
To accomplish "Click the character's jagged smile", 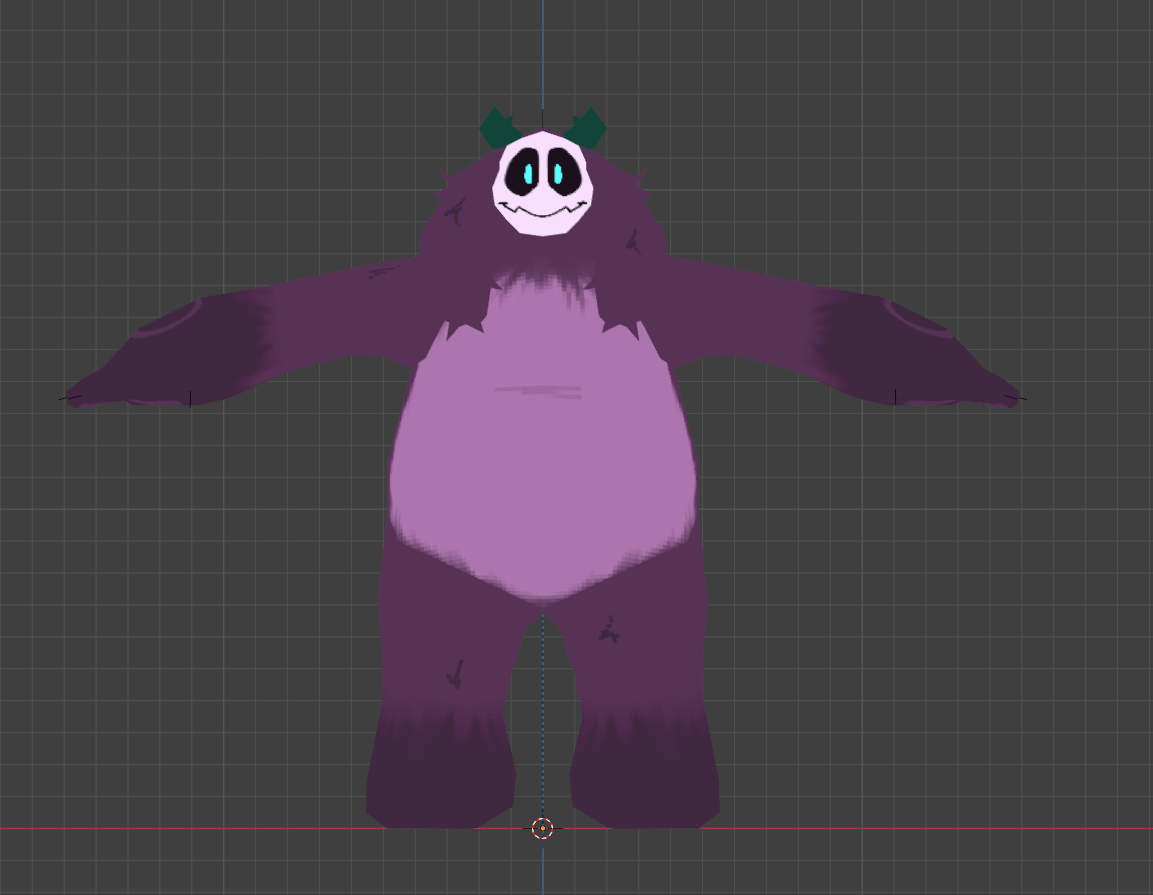I will [543, 210].
